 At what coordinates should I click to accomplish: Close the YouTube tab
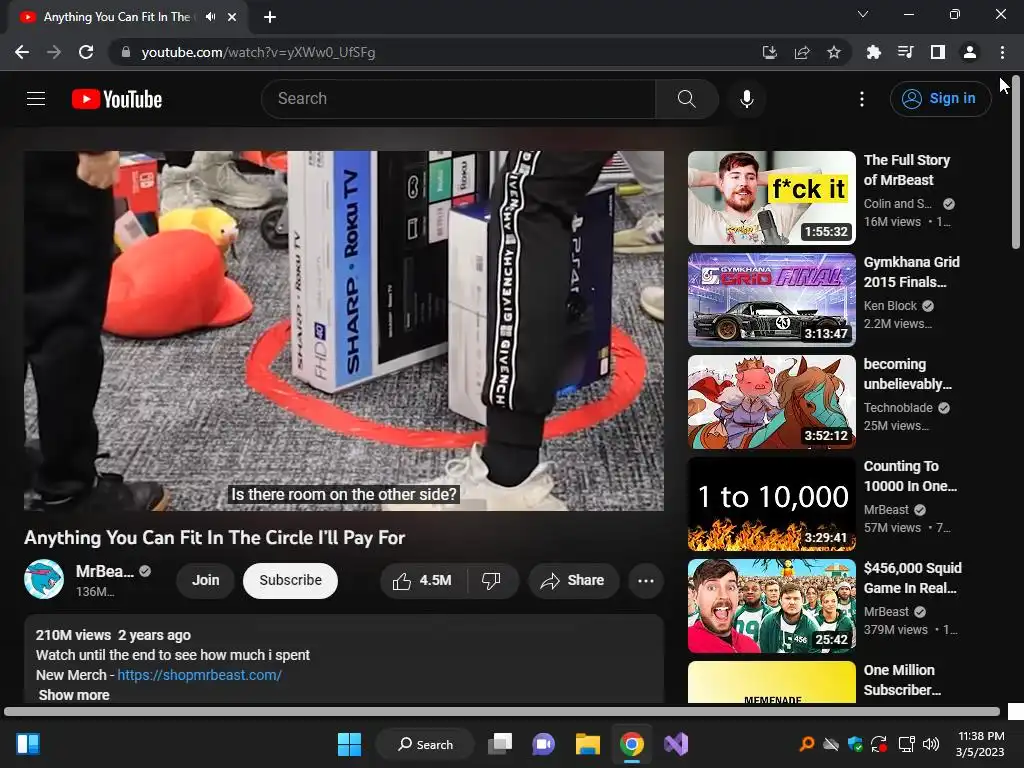click(x=232, y=17)
